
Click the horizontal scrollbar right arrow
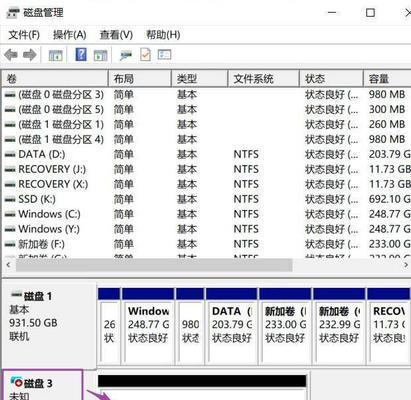(406, 265)
